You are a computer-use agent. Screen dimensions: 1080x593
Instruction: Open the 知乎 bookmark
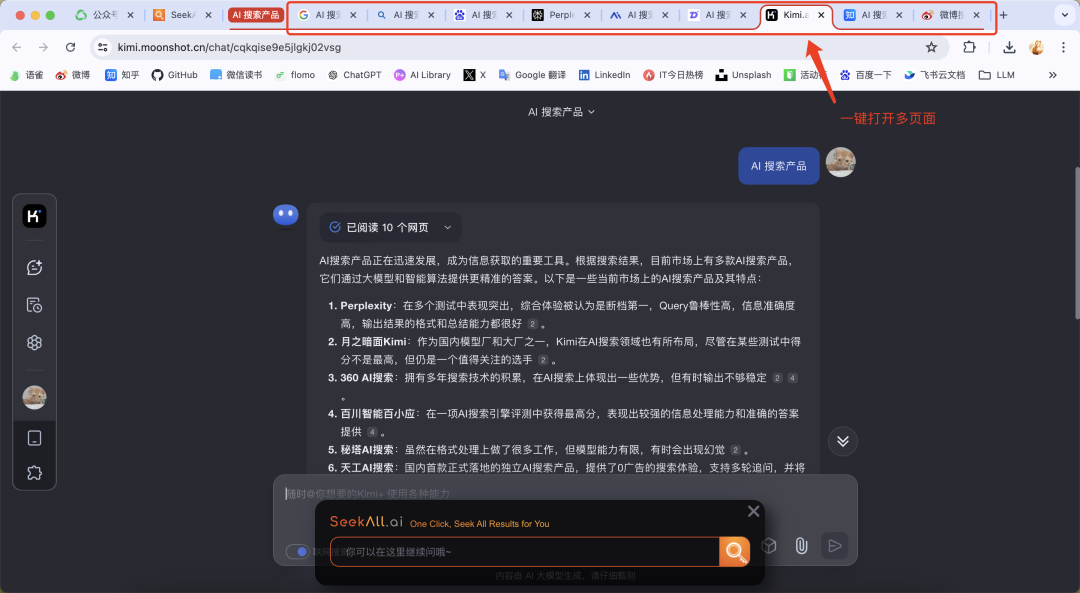click(x=122, y=75)
